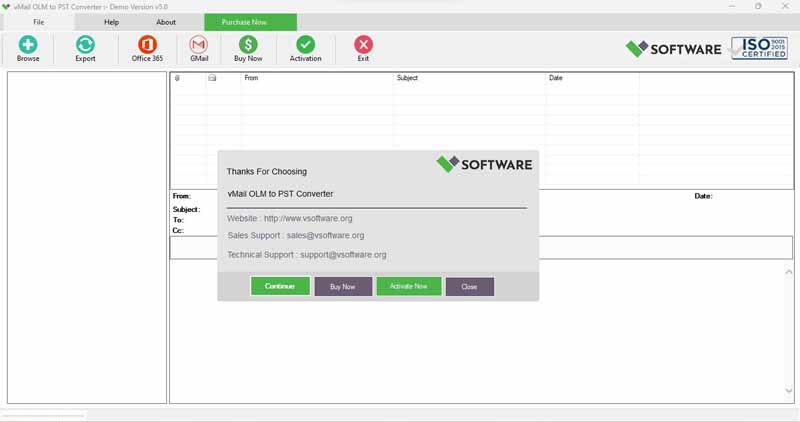Sort by the Date column header
Screen dimensions: 800x422
click(x=556, y=78)
